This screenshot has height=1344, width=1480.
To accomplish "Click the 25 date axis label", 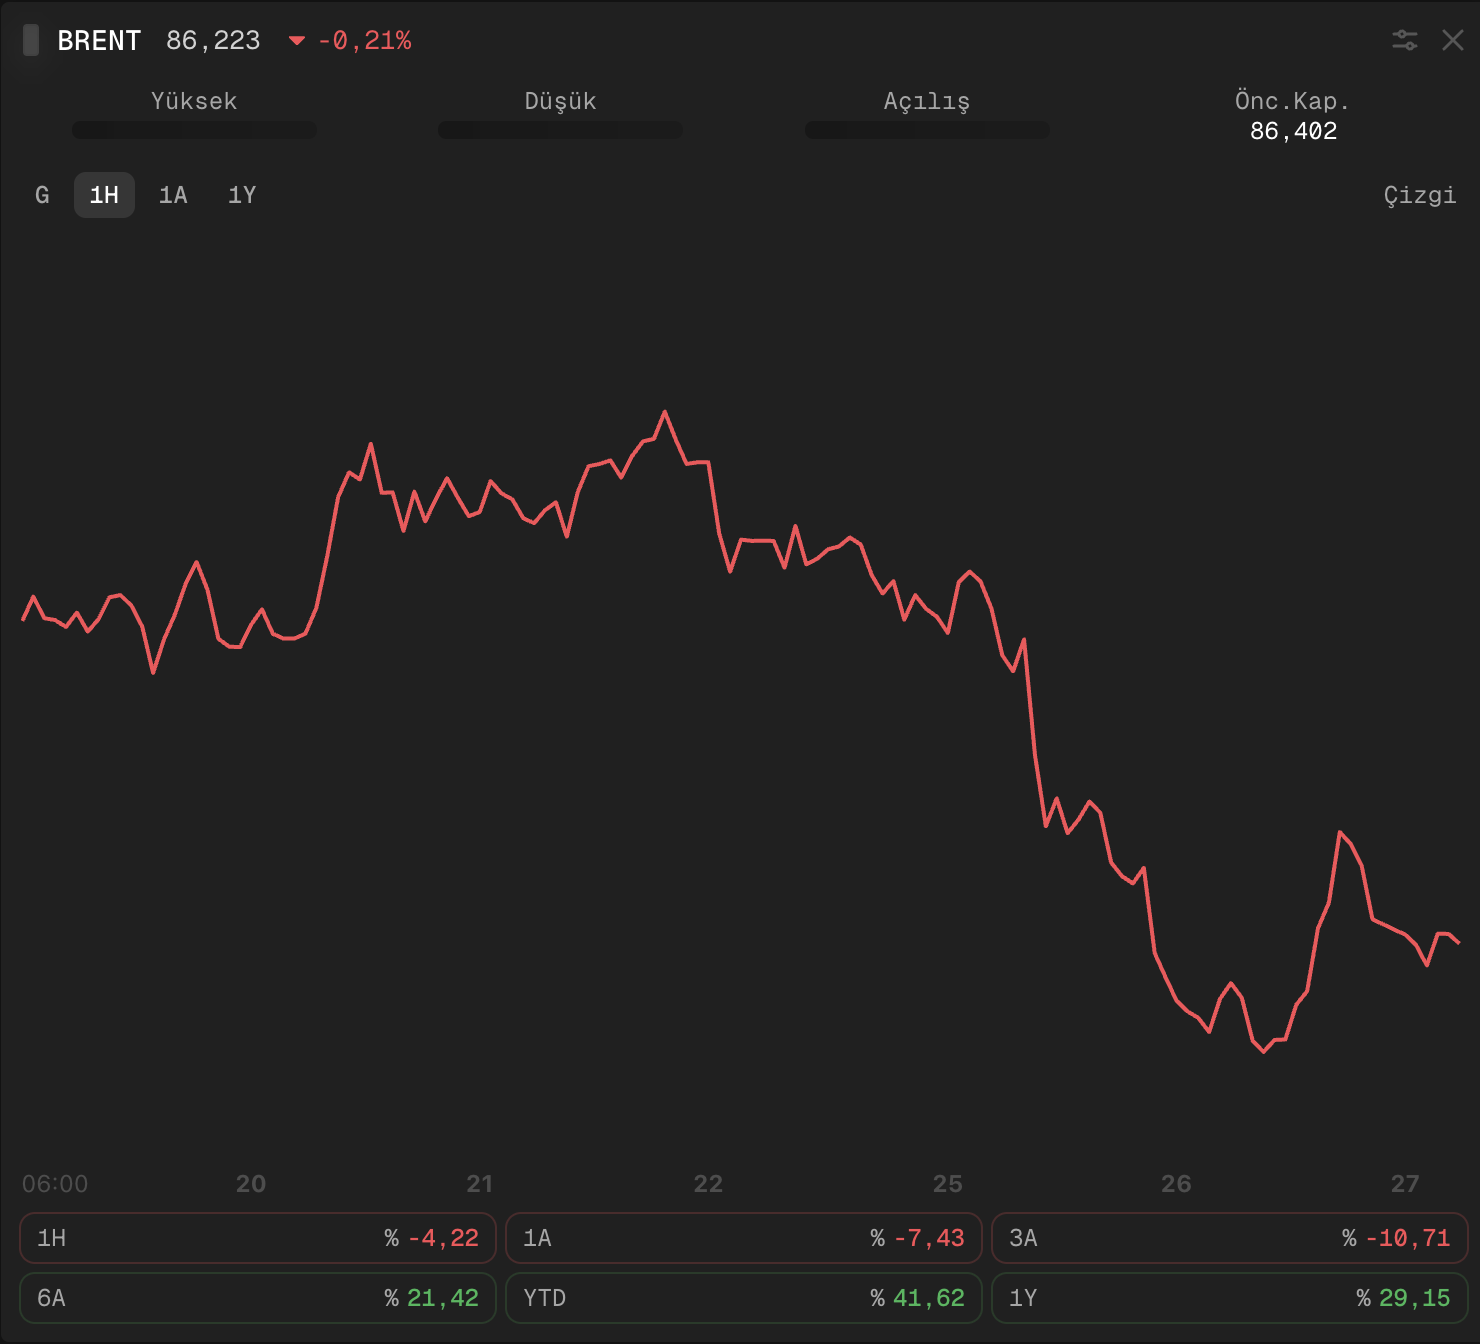I will click(948, 1184).
